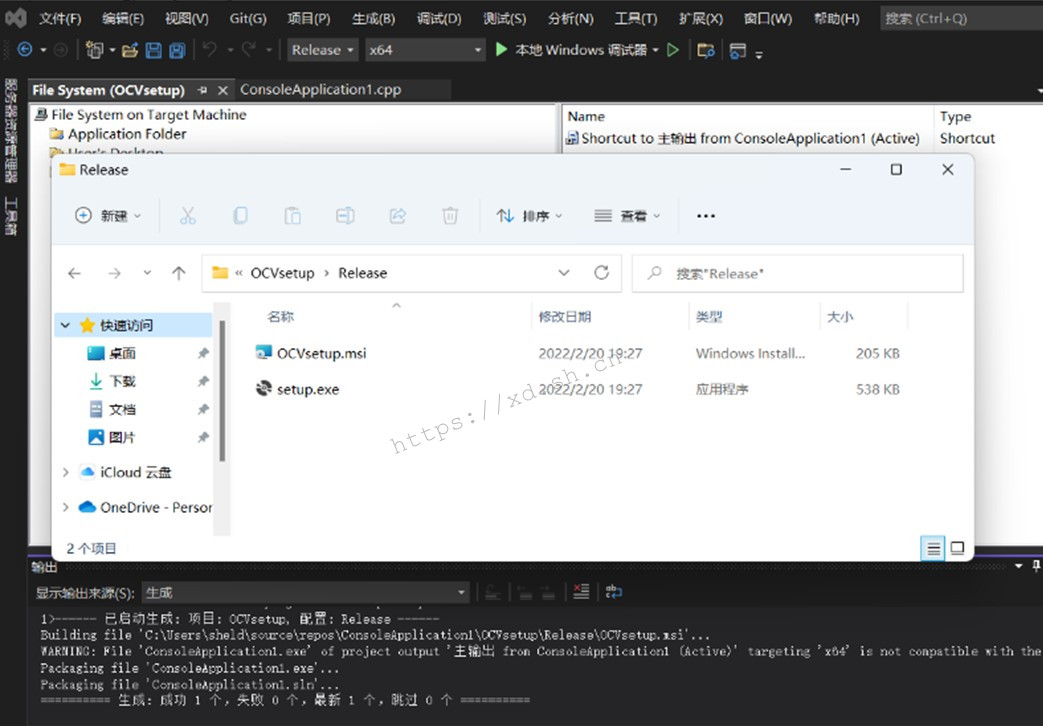
Task: Clear all output with the red X icon
Action: tap(581, 592)
